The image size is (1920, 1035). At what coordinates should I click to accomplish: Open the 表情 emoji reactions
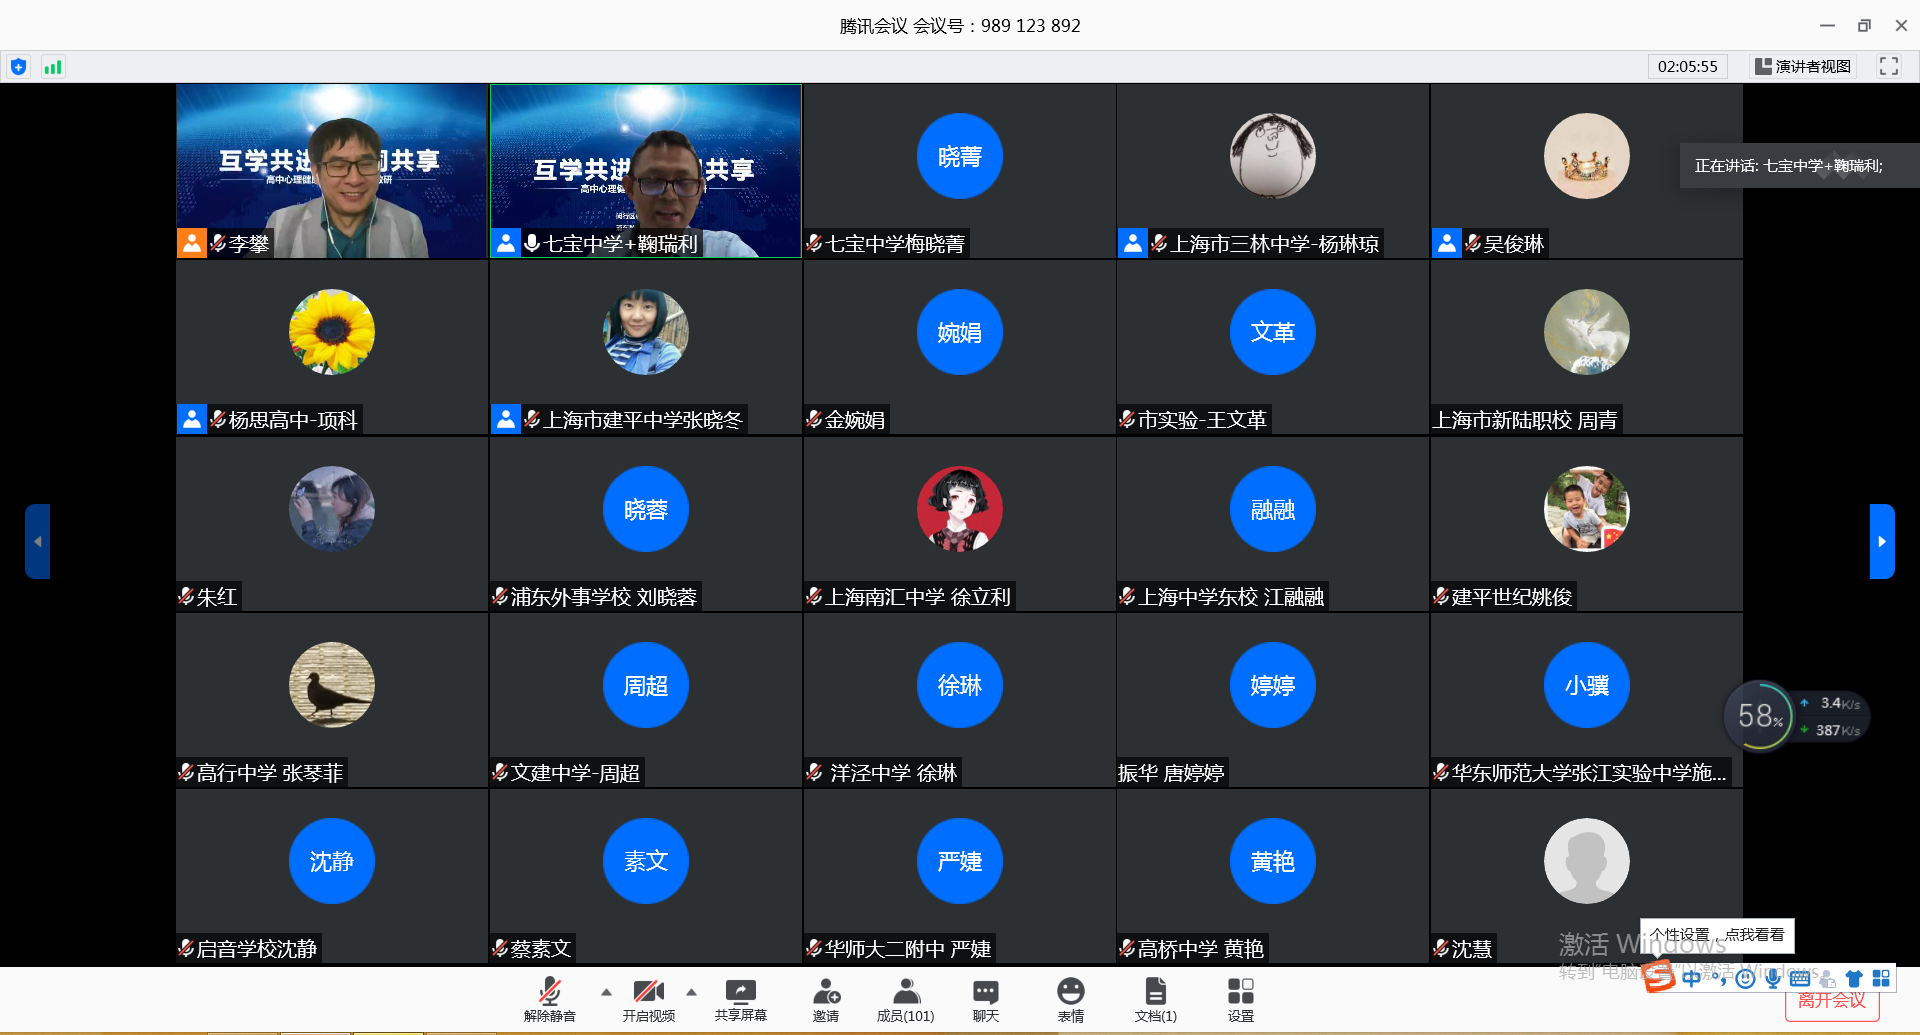(x=1070, y=1000)
